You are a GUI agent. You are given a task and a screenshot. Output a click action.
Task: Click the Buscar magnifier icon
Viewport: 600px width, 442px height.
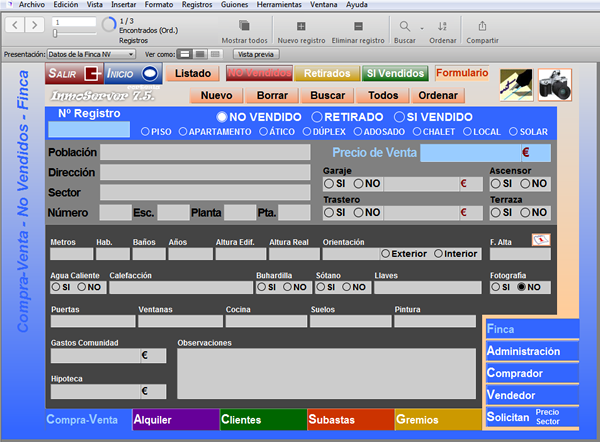[404, 26]
